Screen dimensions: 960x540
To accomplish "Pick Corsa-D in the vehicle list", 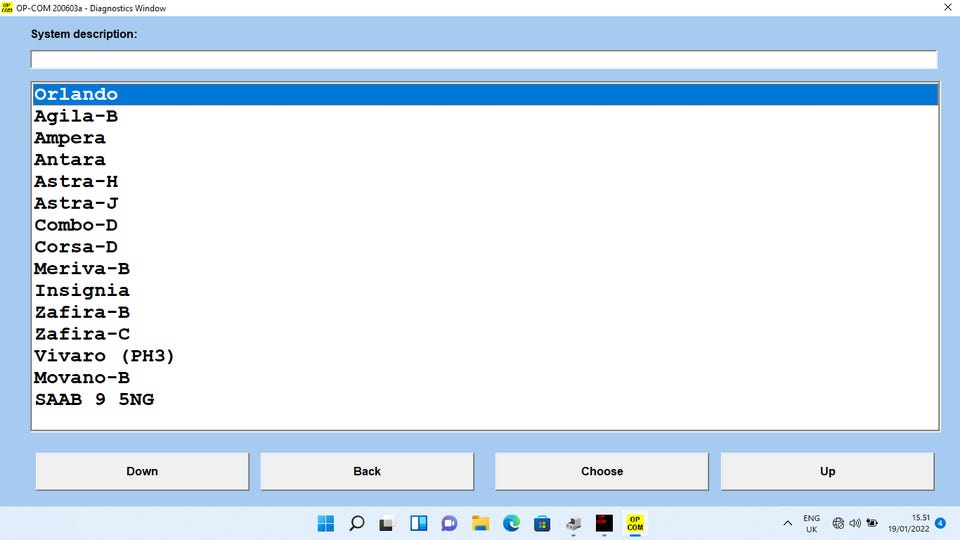I will pyautogui.click(x=485, y=247).
